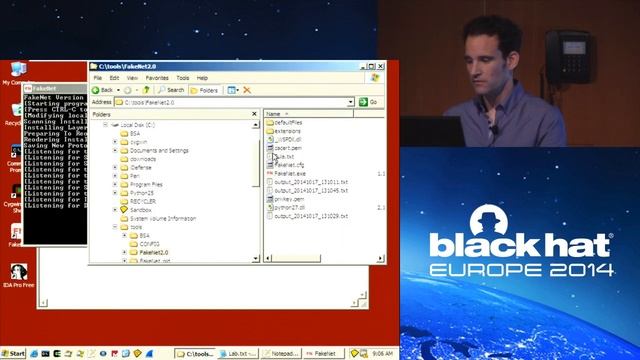This screenshot has height=360, width=640.
Task: Open the Help menu
Action: (x=202, y=78)
